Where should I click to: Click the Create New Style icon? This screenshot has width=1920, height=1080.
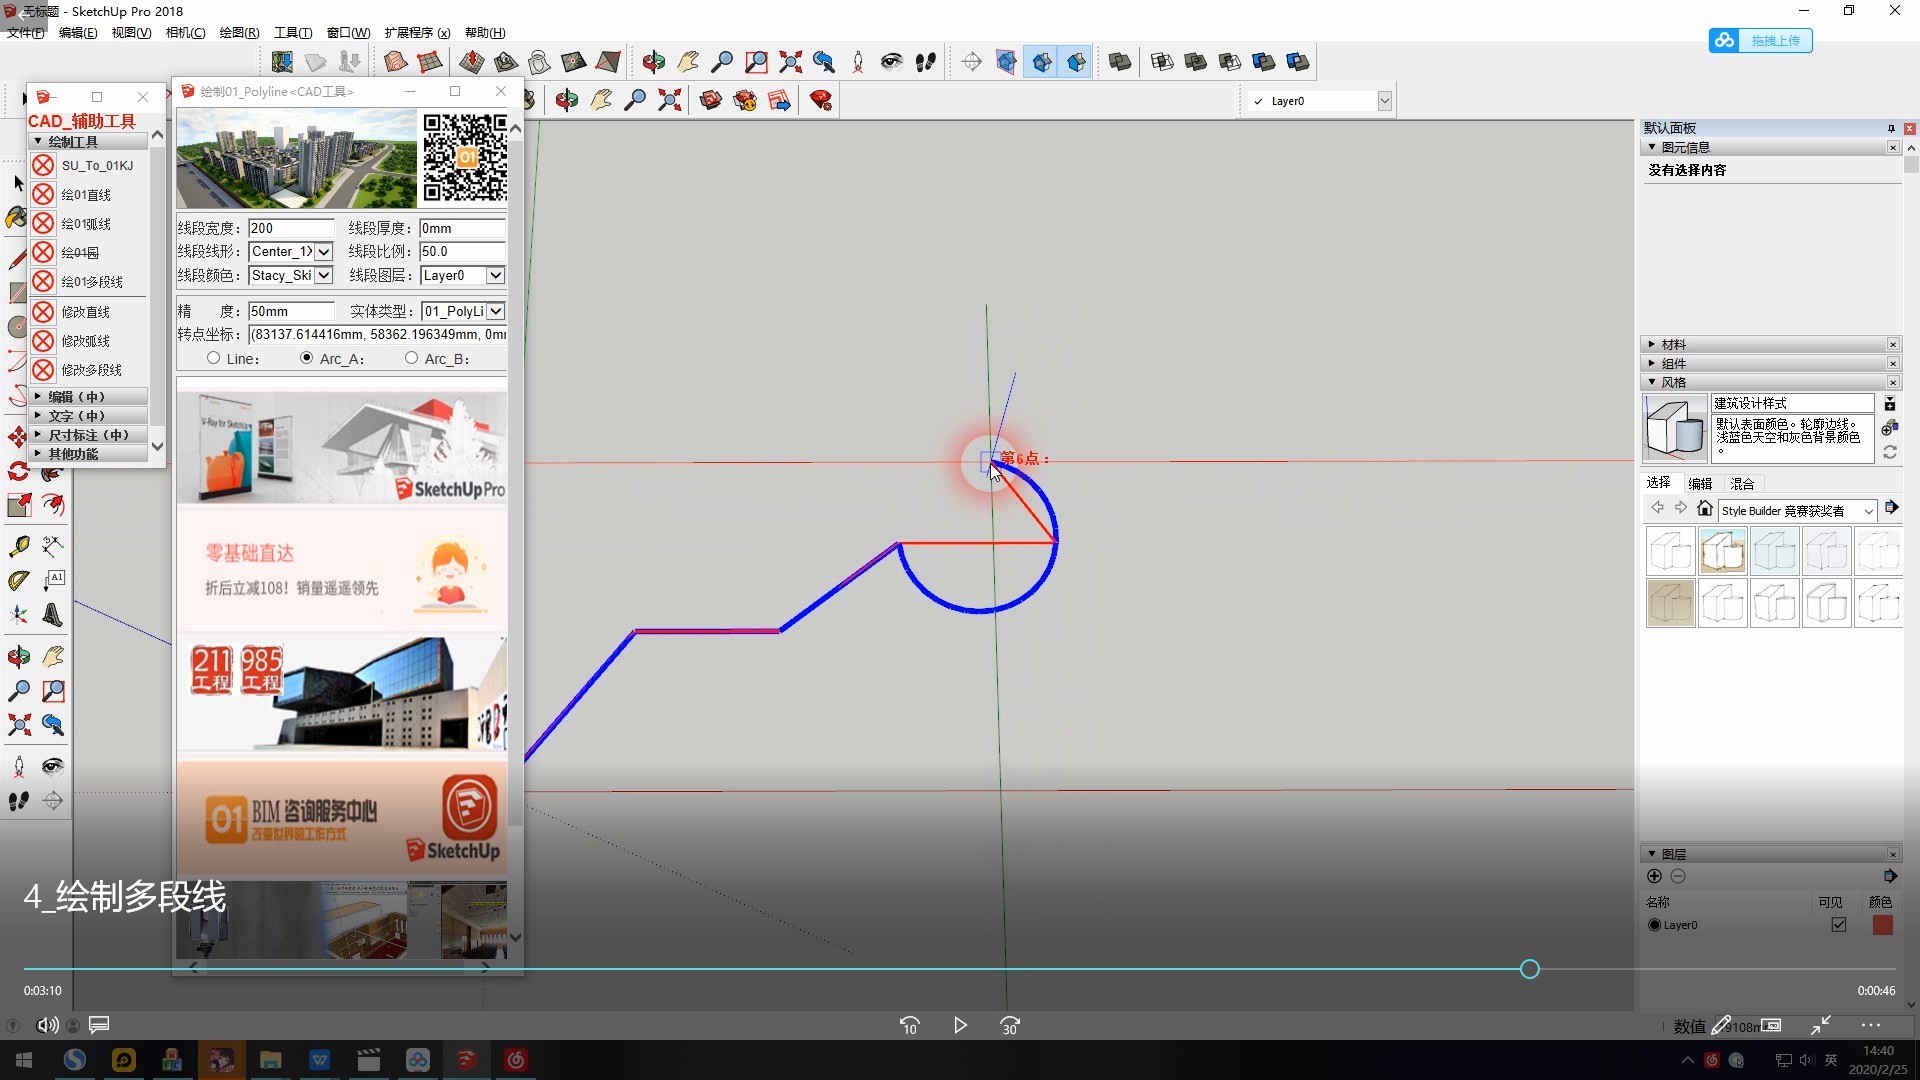tap(1889, 428)
